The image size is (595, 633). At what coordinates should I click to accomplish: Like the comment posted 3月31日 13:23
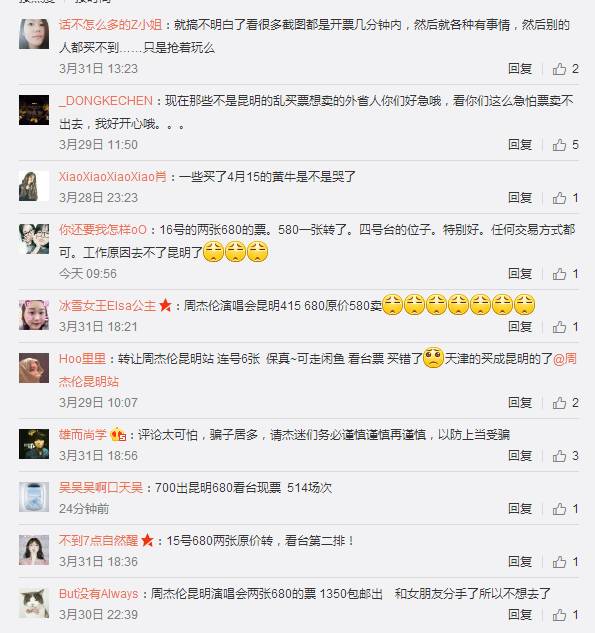(565, 69)
